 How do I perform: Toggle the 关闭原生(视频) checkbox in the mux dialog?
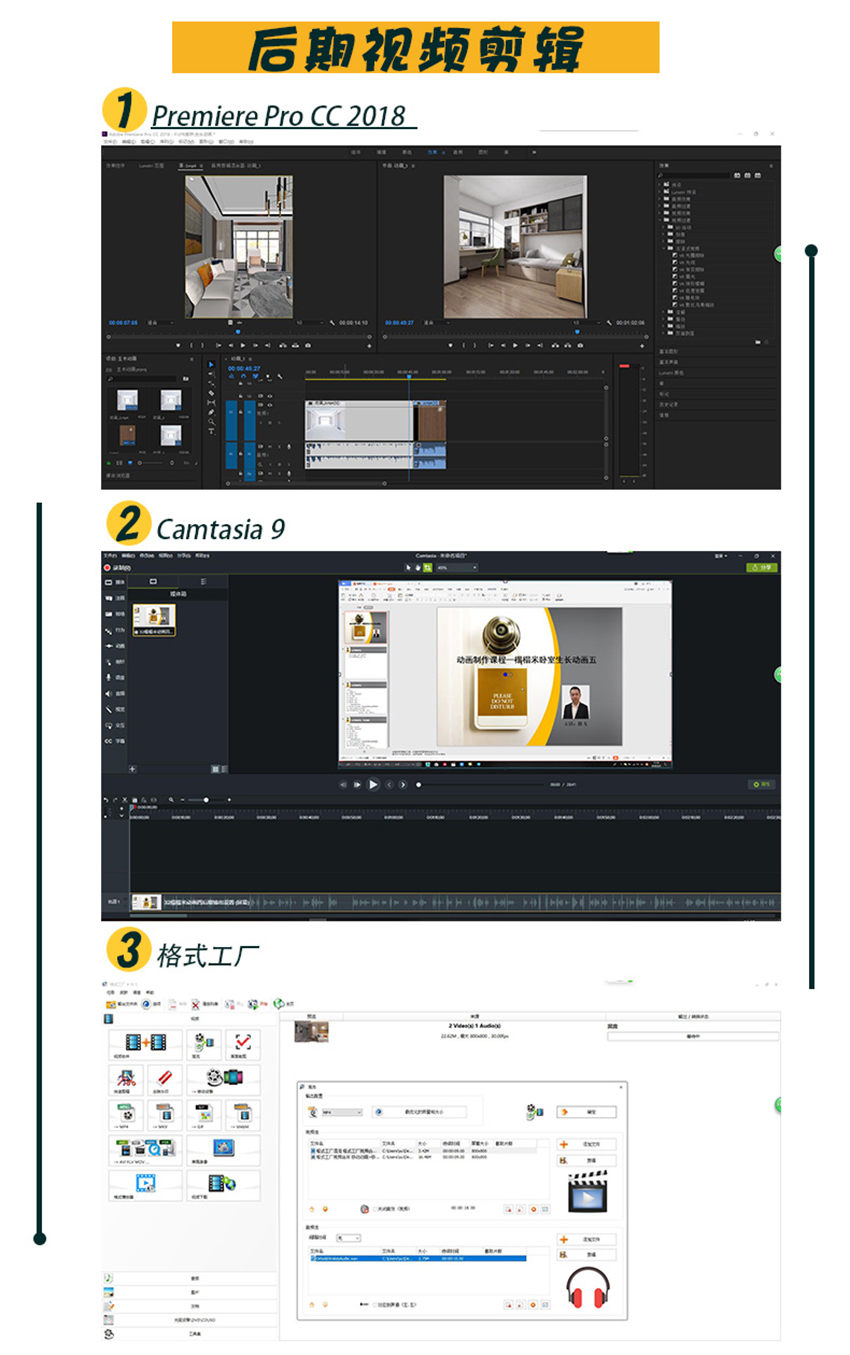375,1208
